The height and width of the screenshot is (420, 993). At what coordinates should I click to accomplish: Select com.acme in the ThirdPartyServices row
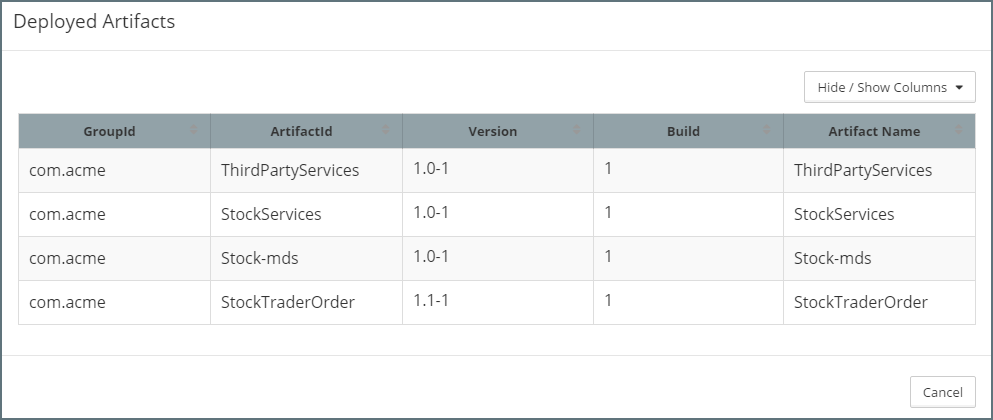(67, 170)
